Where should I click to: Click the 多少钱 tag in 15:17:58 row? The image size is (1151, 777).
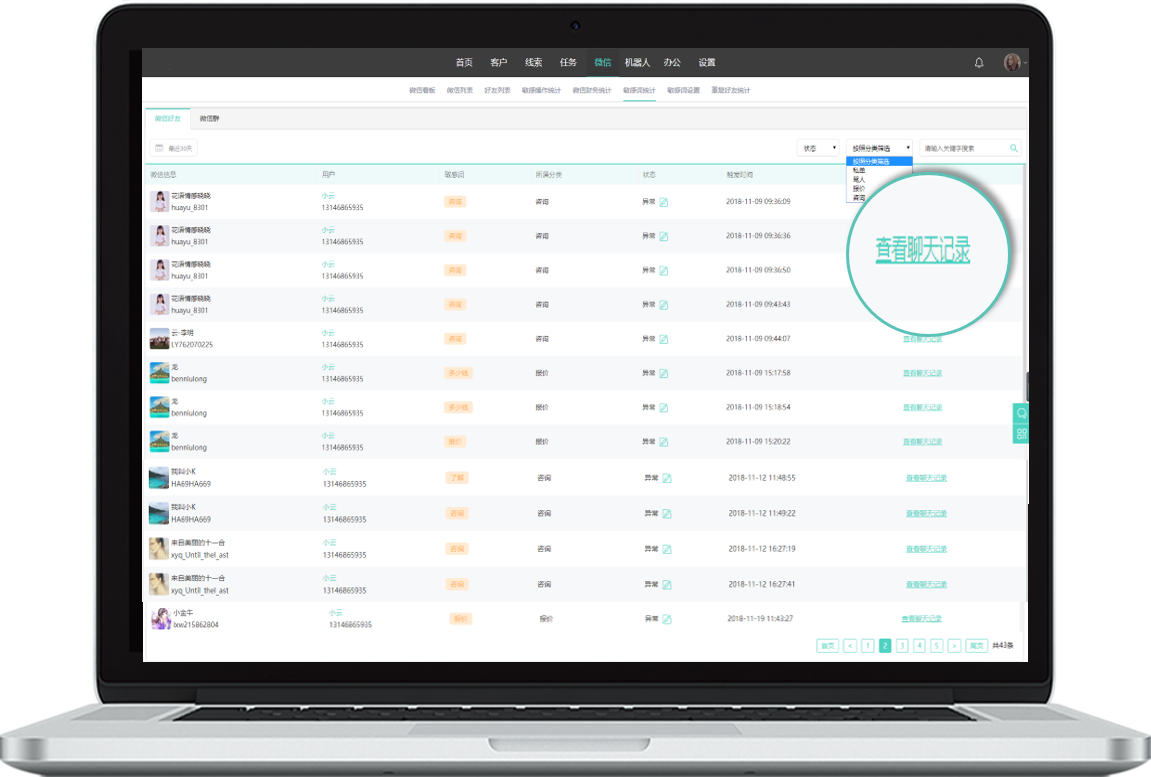click(x=458, y=373)
